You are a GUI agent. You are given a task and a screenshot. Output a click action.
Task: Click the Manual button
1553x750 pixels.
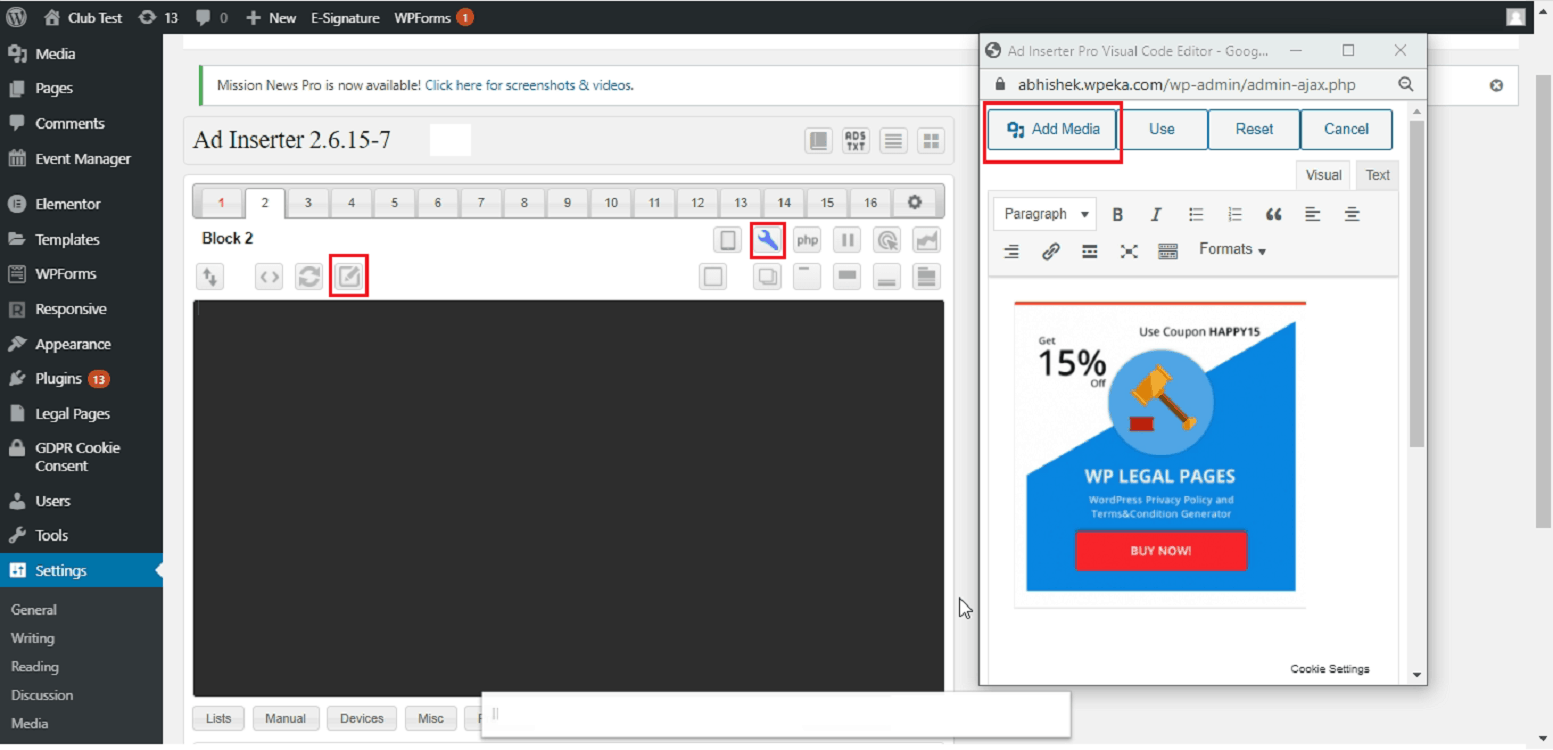286,719
